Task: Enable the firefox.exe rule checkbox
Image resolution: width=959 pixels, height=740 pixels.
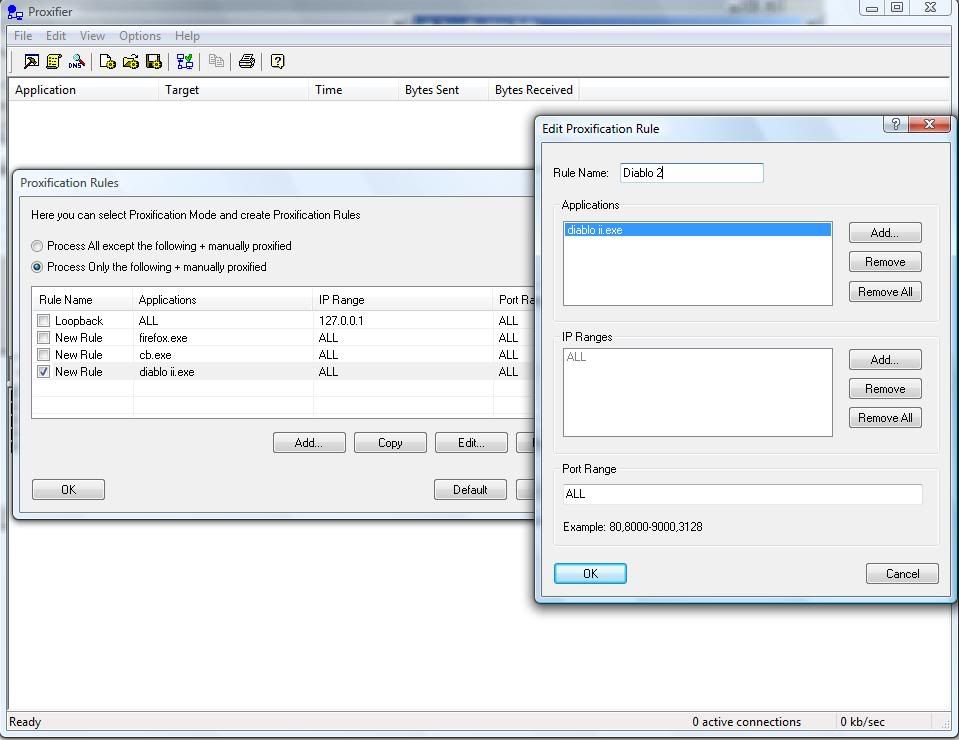Action: point(43,338)
